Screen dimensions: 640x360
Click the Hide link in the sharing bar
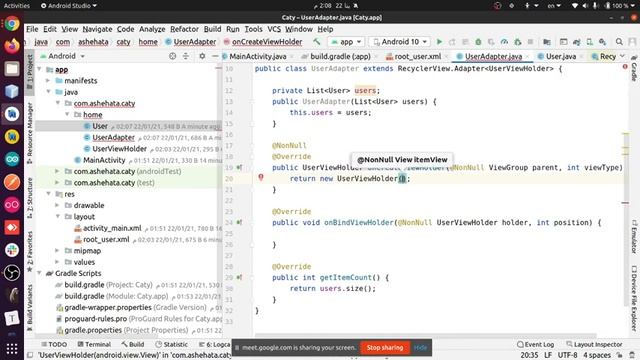point(420,347)
